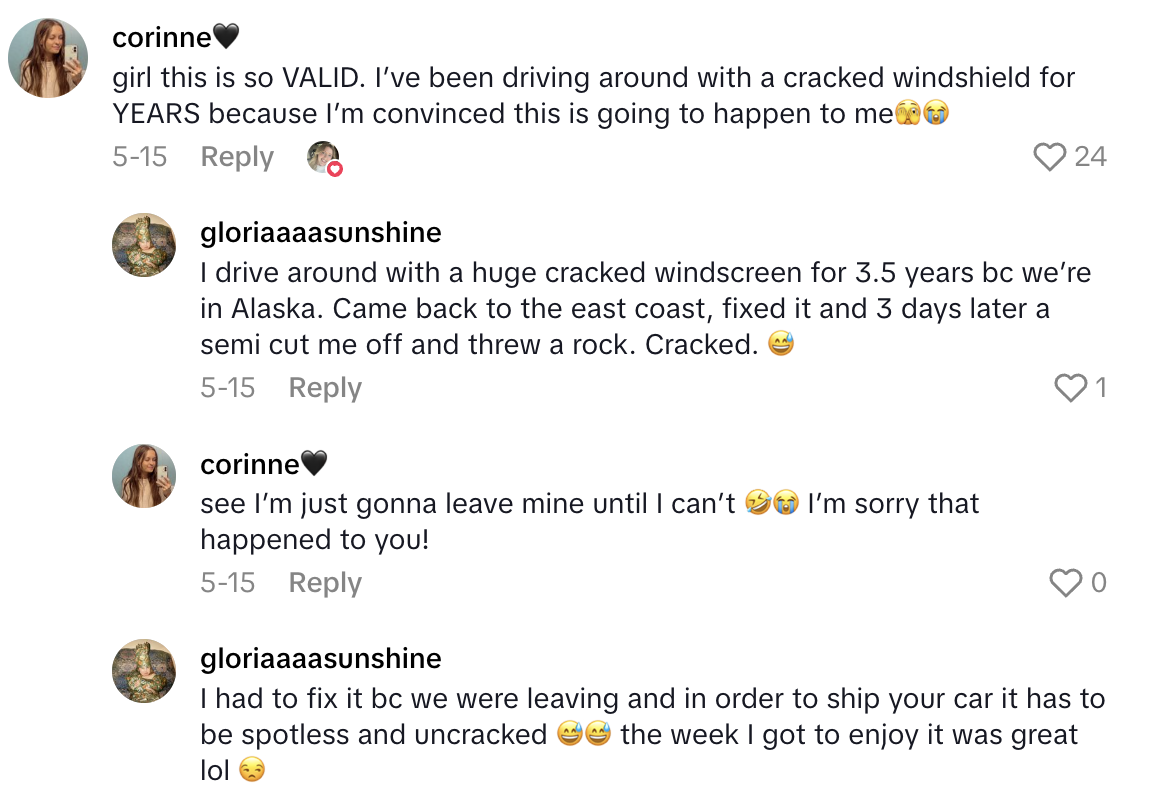Screen dimensions: 1154x792
Task: Open corinne's avatar next to the "leave mine" reply
Action: coord(144,476)
